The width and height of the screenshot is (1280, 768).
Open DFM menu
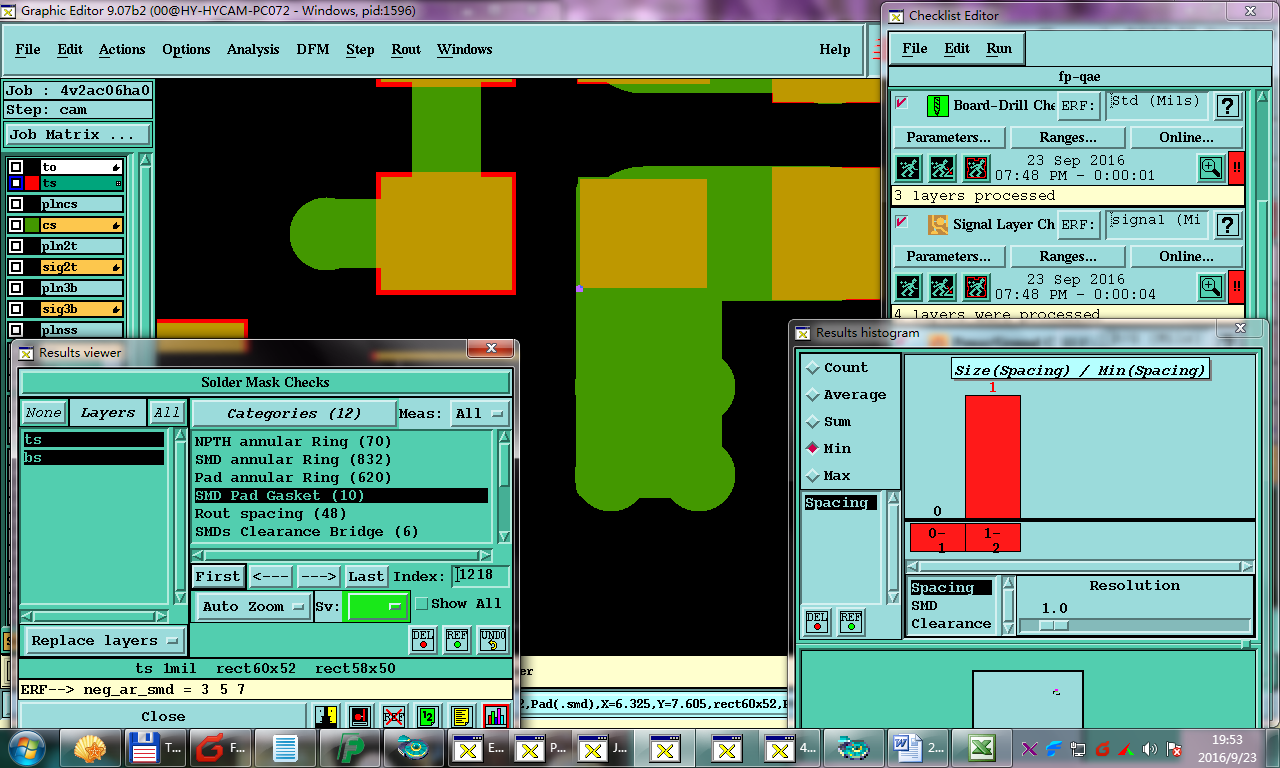pos(313,49)
